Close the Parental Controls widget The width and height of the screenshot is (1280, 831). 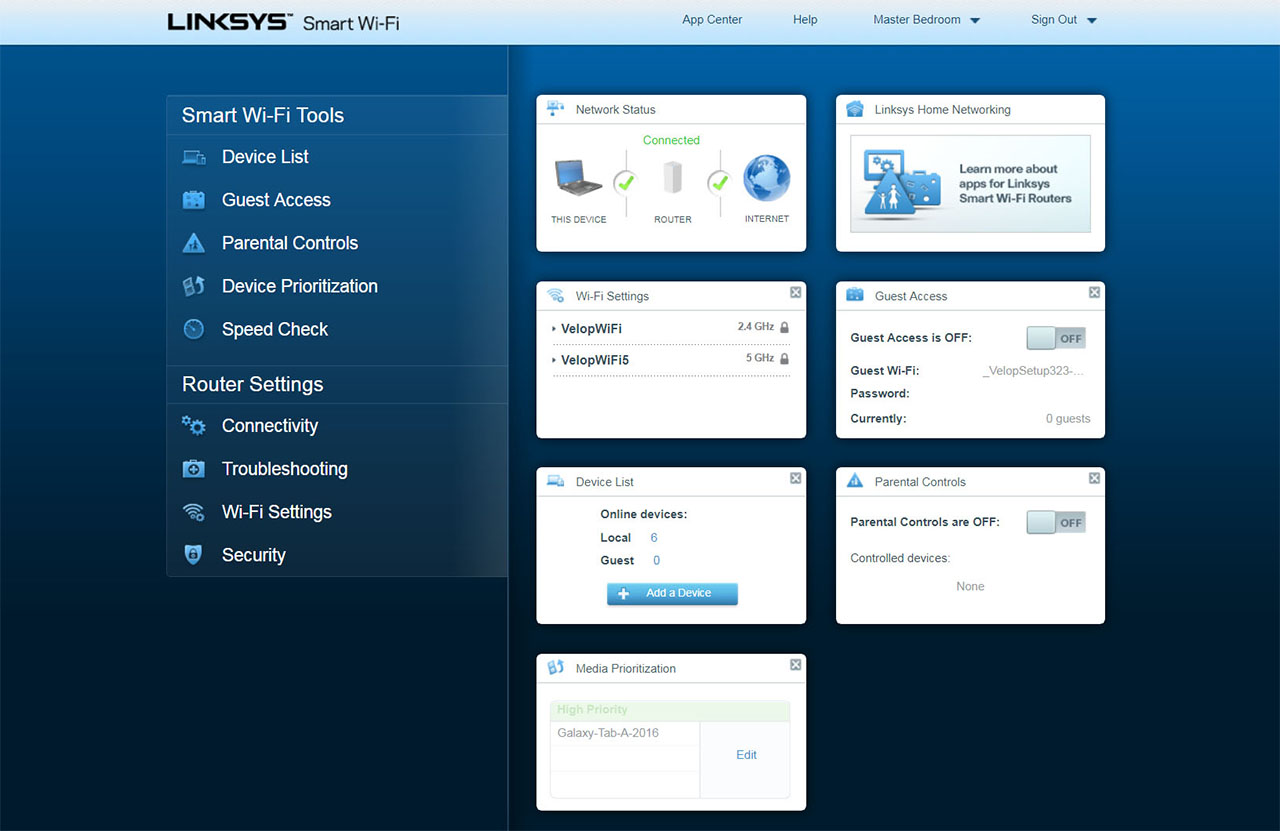(x=1094, y=478)
